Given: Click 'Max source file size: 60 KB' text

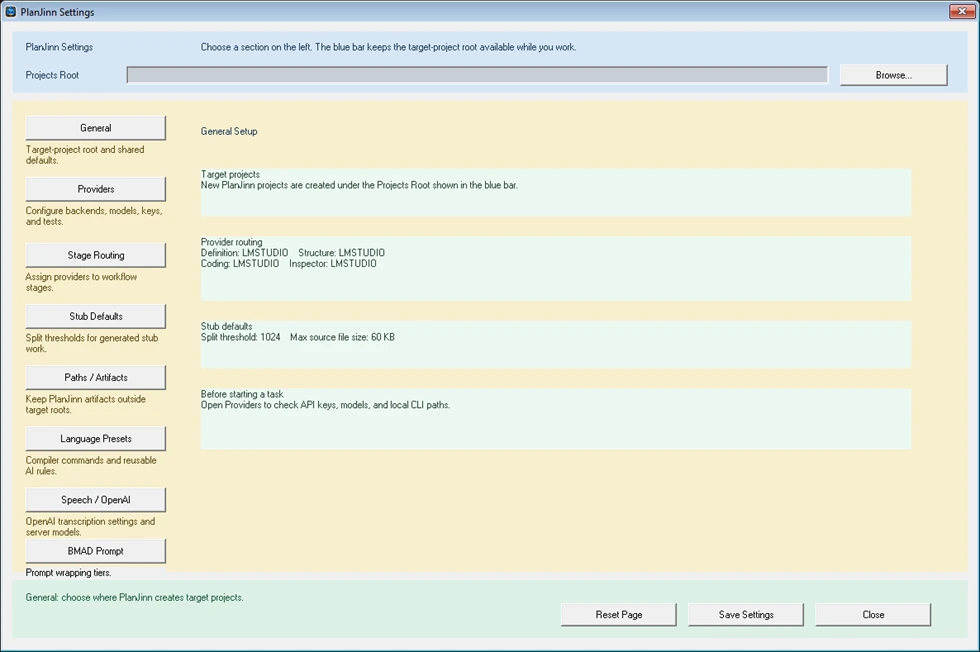Looking at the screenshot, I should (342, 337).
